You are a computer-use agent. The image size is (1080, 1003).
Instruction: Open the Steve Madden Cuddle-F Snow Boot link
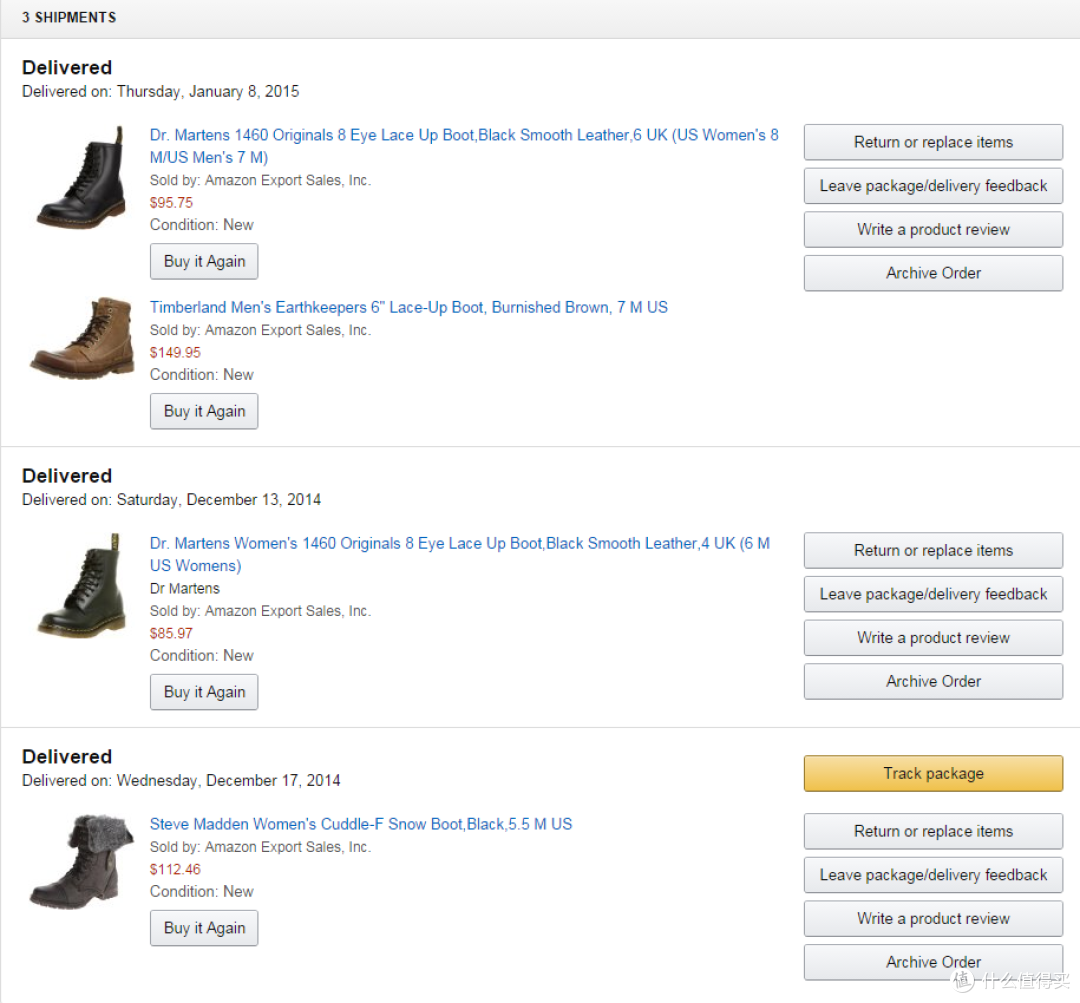[361, 824]
